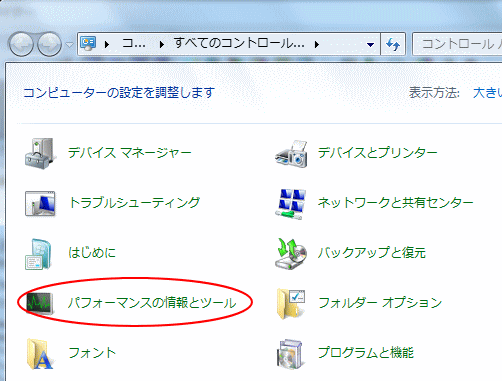Open the デバイス マネージャー toolbox icon
The image size is (502, 381).
click(39, 153)
